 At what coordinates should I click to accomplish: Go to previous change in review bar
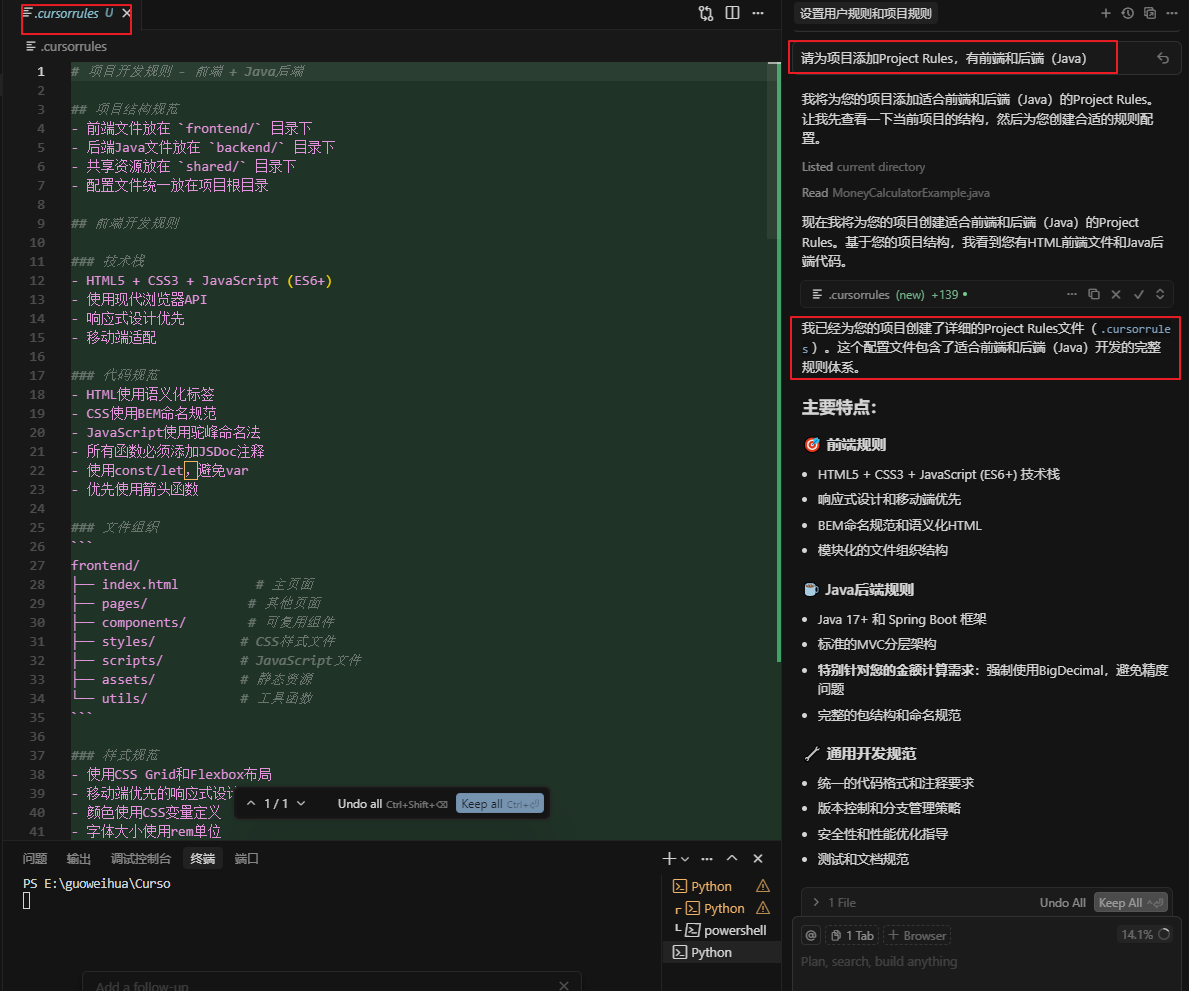pos(251,803)
